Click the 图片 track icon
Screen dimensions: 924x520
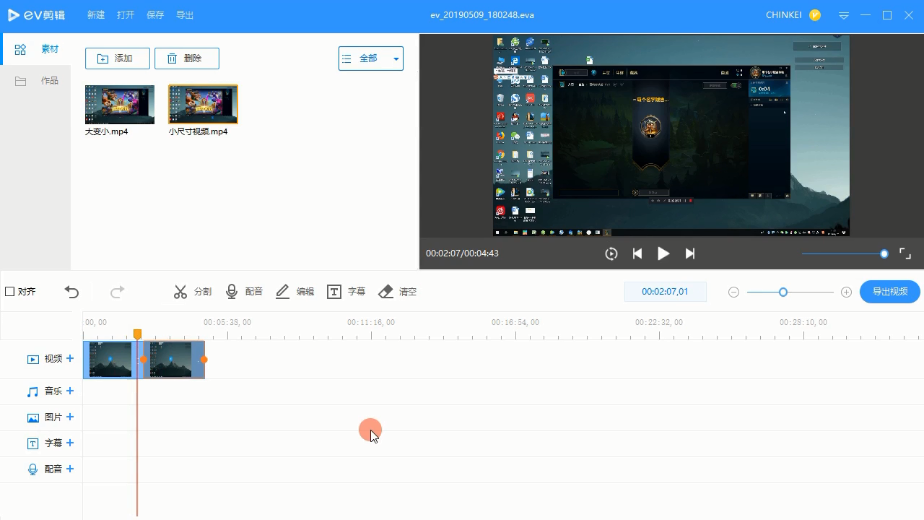point(33,417)
